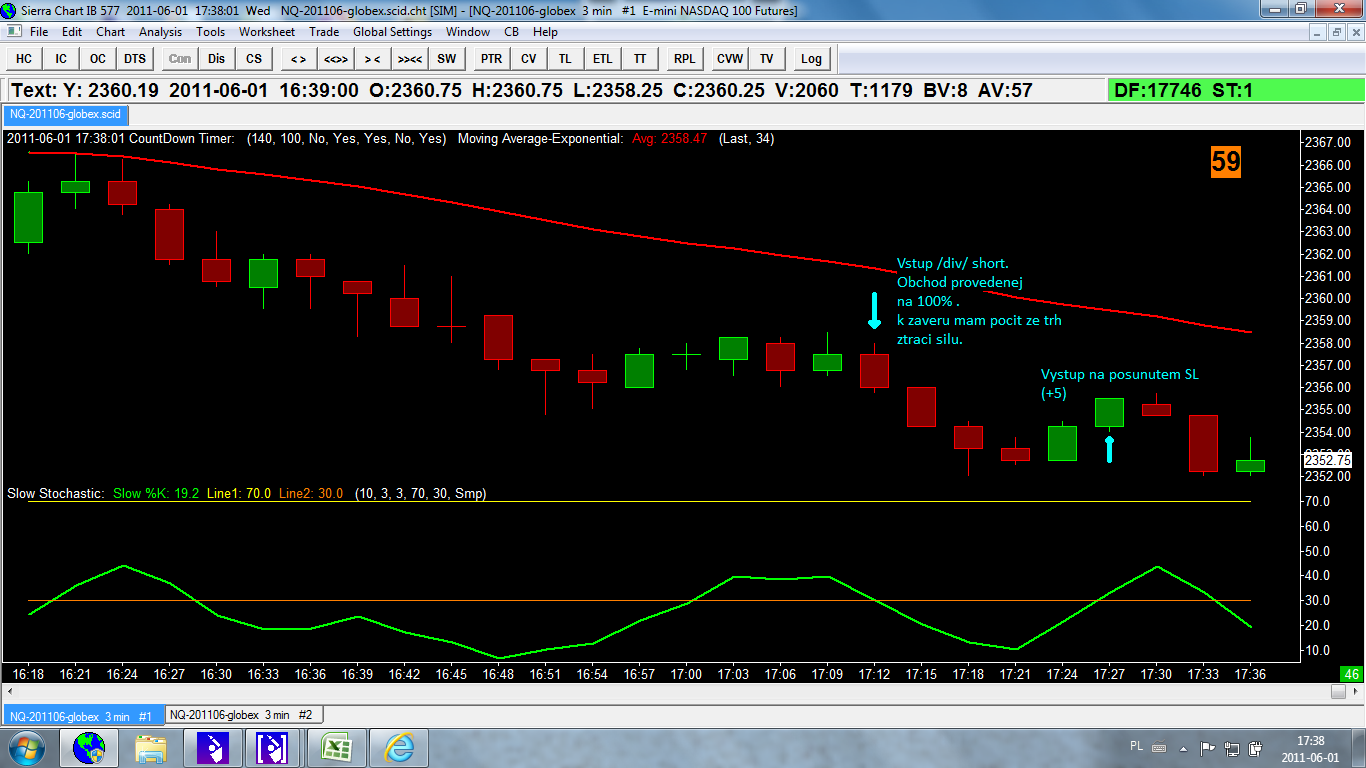1366x768 pixels.
Task: Open the Tools menu
Action: pyautogui.click(x=210, y=31)
